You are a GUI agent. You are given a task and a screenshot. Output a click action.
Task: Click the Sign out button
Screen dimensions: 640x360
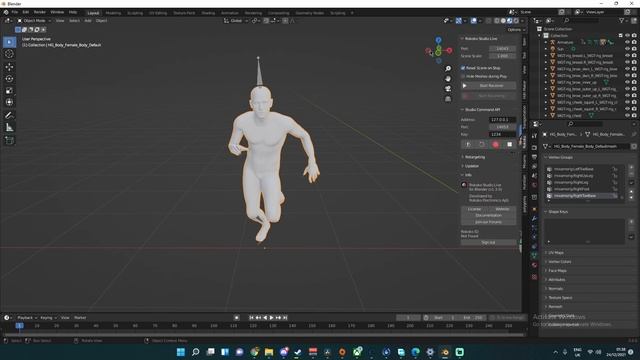click(x=489, y=242)
